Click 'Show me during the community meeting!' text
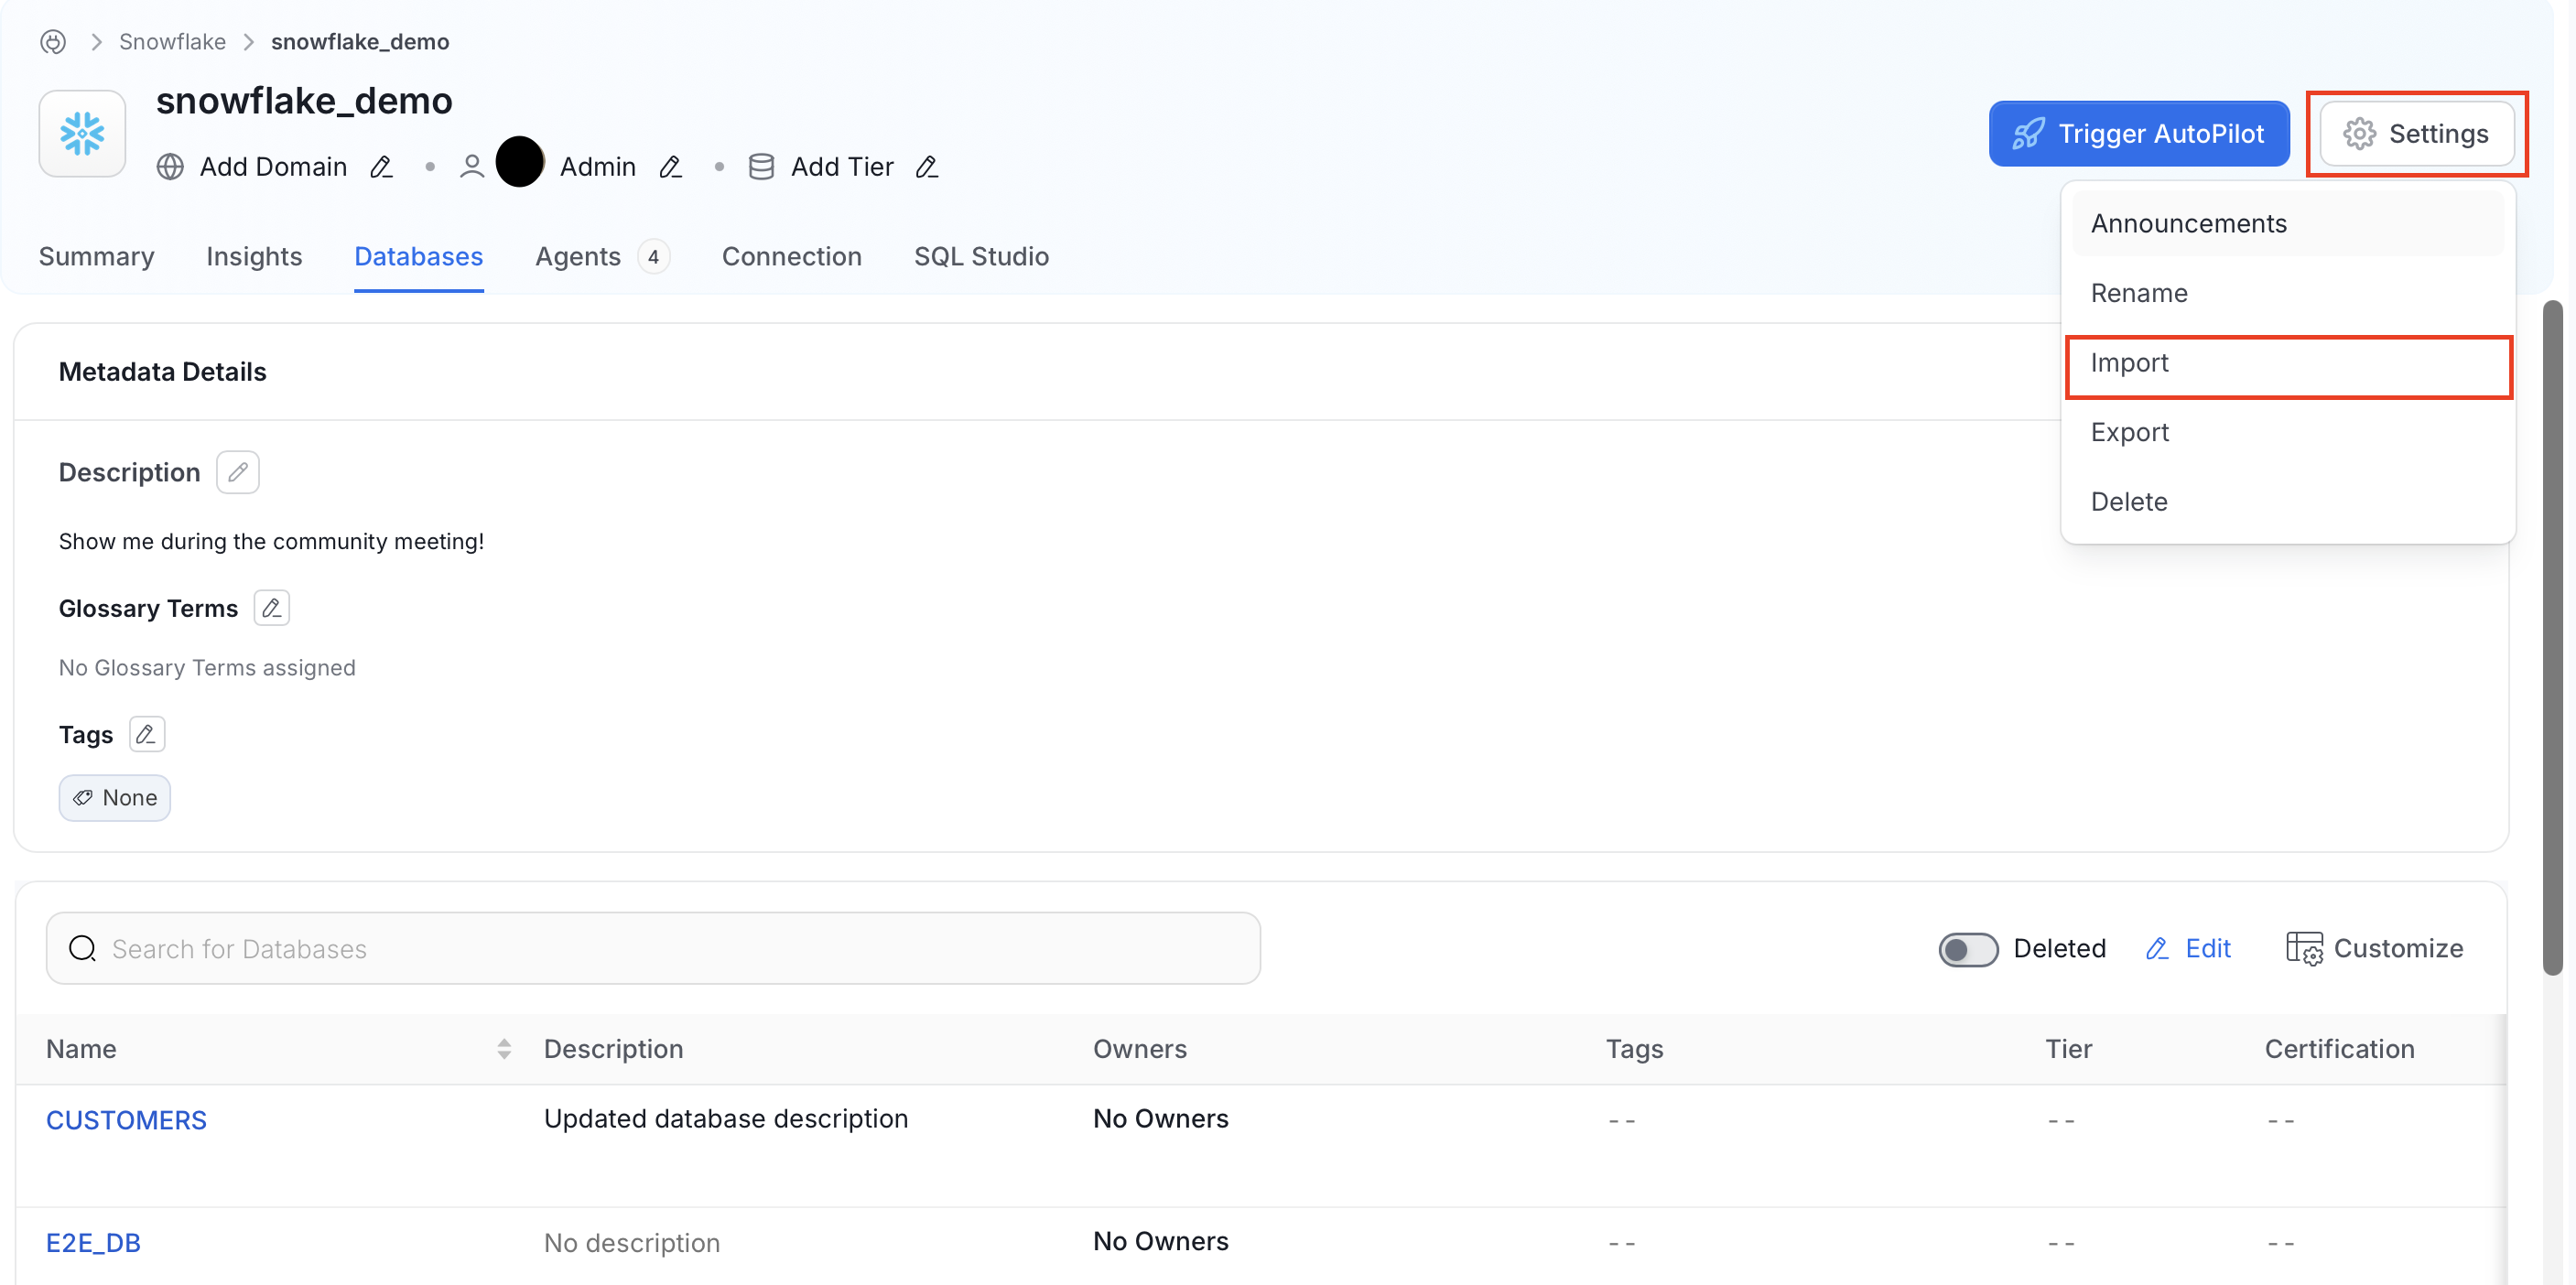This screenshot has height=1285, width=2576. pyautogui.click(x=272, y=542)
